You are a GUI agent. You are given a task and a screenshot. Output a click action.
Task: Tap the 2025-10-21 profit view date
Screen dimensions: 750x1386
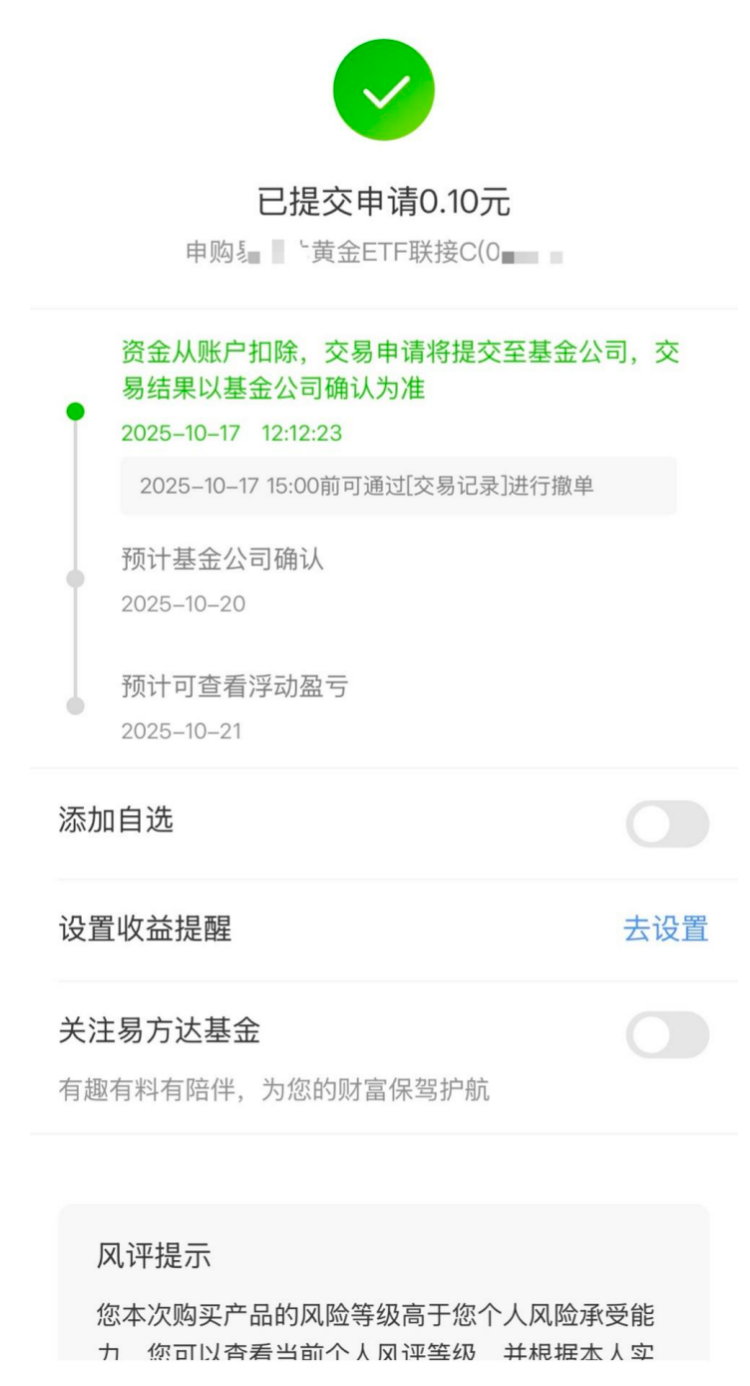pos(182,731)
